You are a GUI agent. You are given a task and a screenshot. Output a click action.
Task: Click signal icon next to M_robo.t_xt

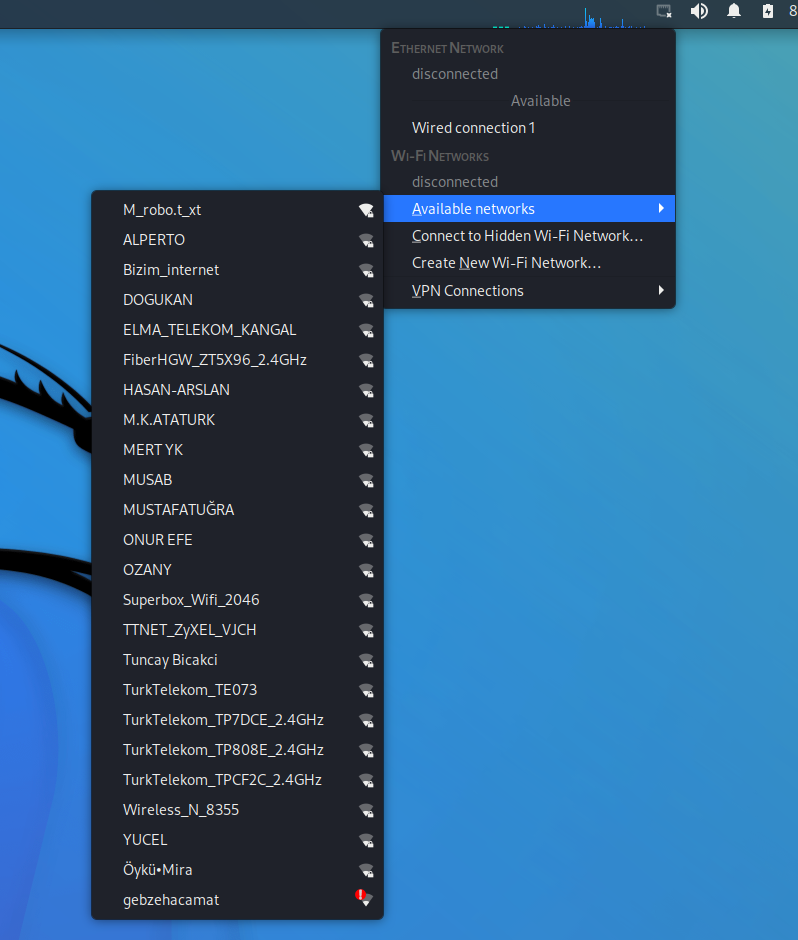point(366,210)
